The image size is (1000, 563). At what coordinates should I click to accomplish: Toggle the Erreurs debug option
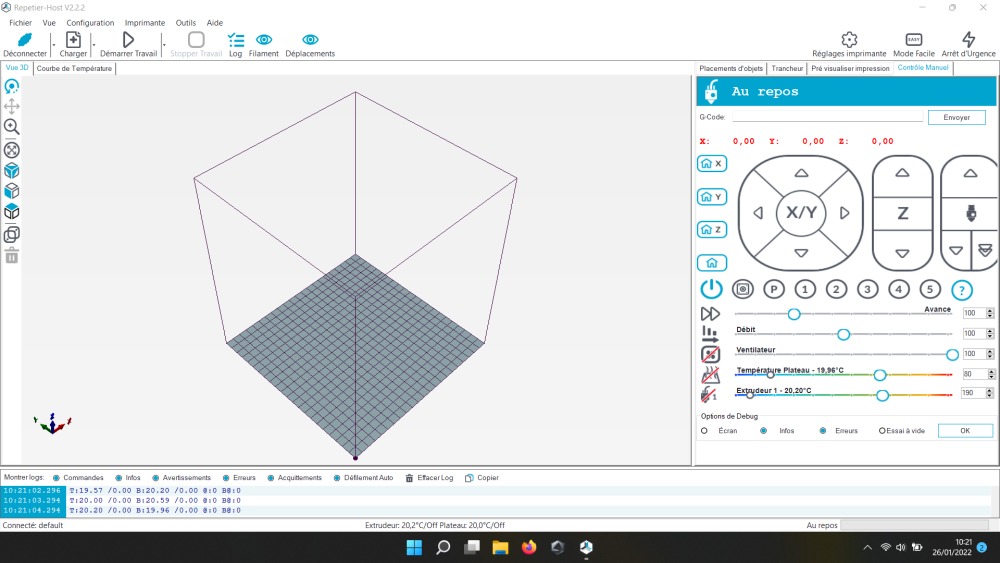click(823, 431)
